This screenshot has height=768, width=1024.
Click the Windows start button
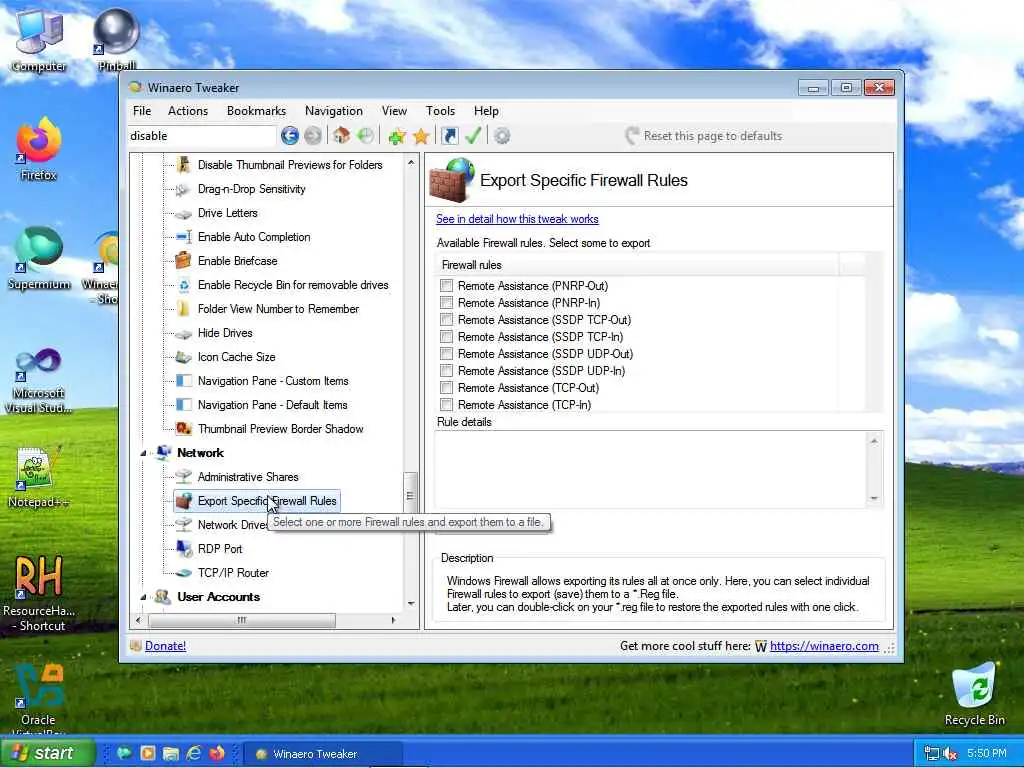[x=47, y=753]
